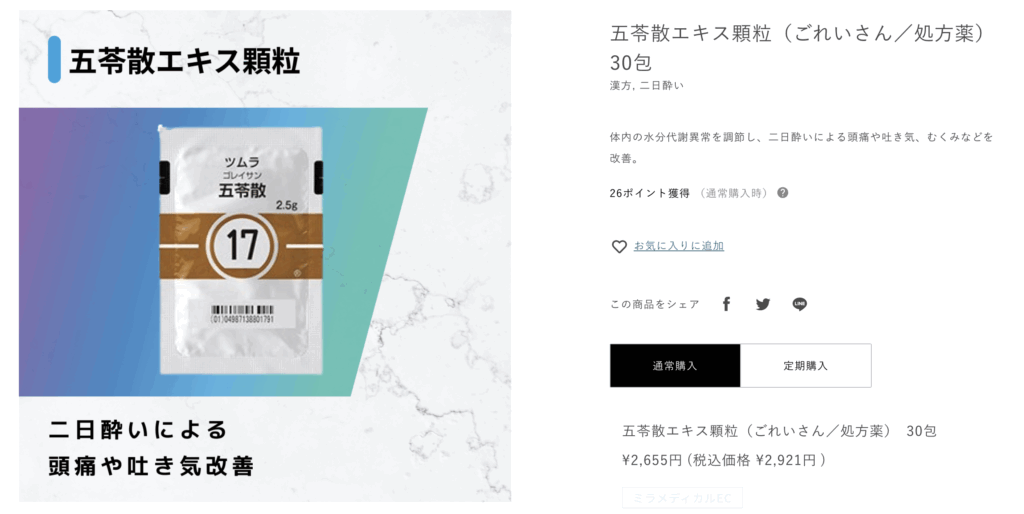Share product using LINE icon
The height and width of the screenshot is (514, 1024).
pyautogui.click(x=800, y=304)
